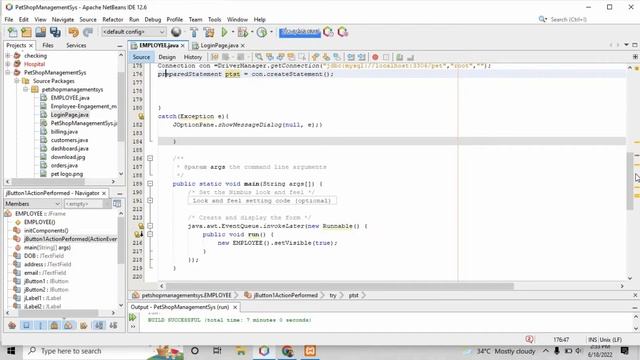Click the globe browser icon in toolbar
Screen dimensions: 640x360
point(176,32)
